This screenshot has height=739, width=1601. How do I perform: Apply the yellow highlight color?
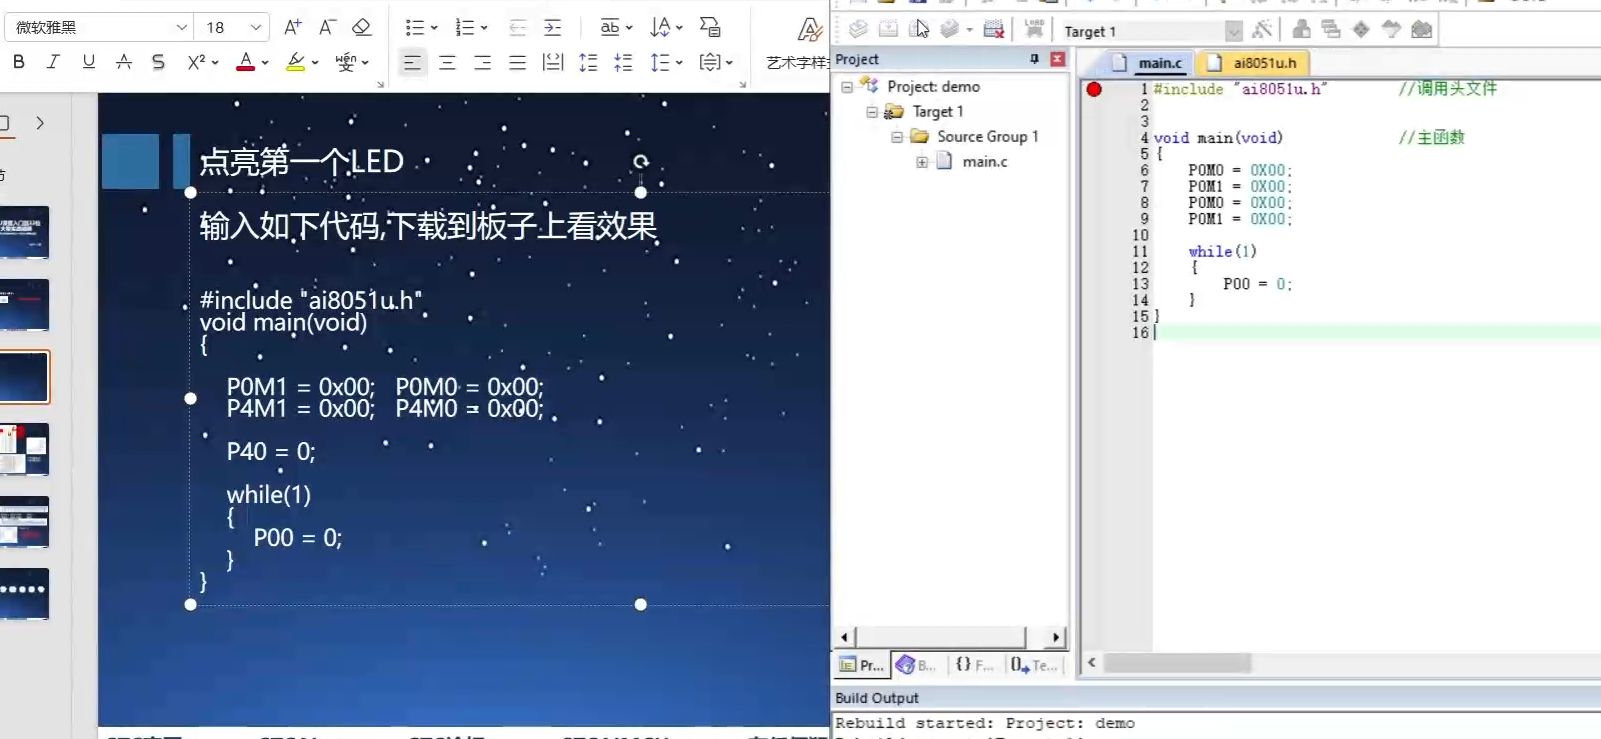pos(295,62)
